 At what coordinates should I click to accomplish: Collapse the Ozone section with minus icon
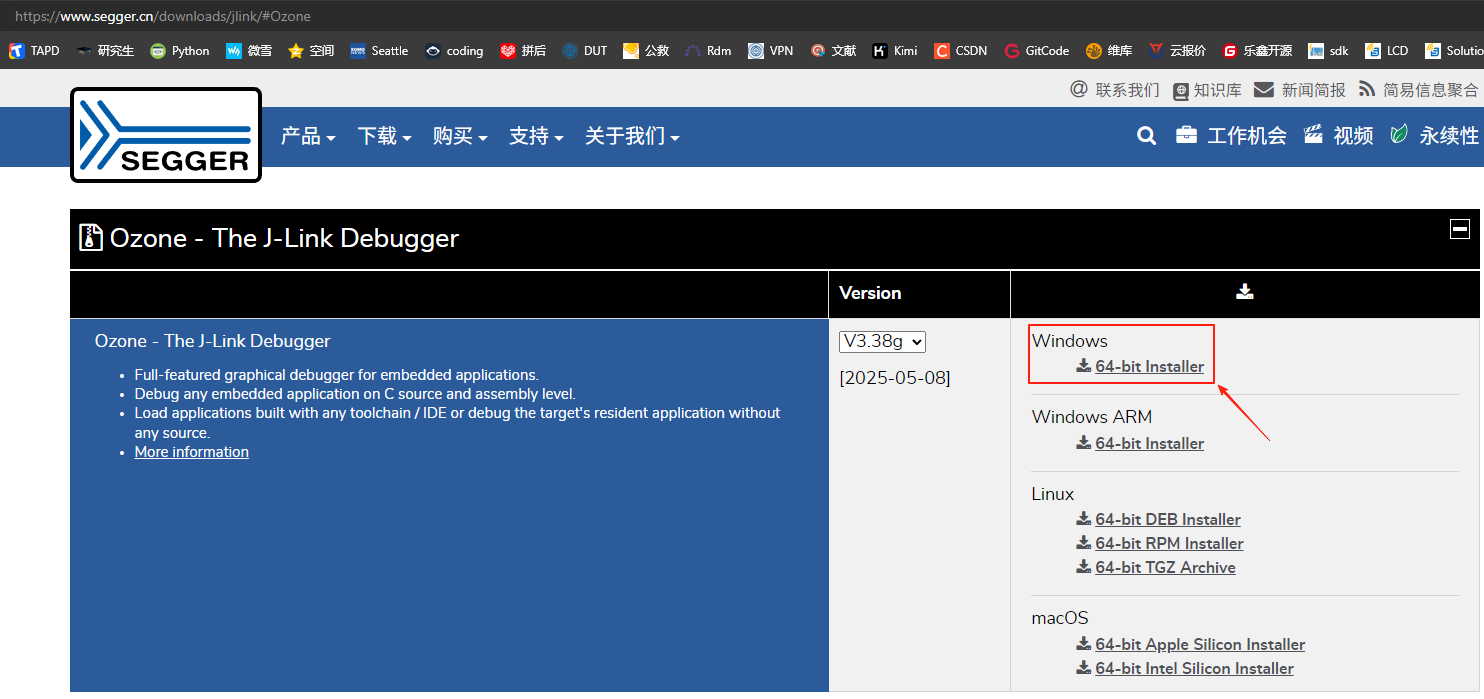(x=1460, y=229)
